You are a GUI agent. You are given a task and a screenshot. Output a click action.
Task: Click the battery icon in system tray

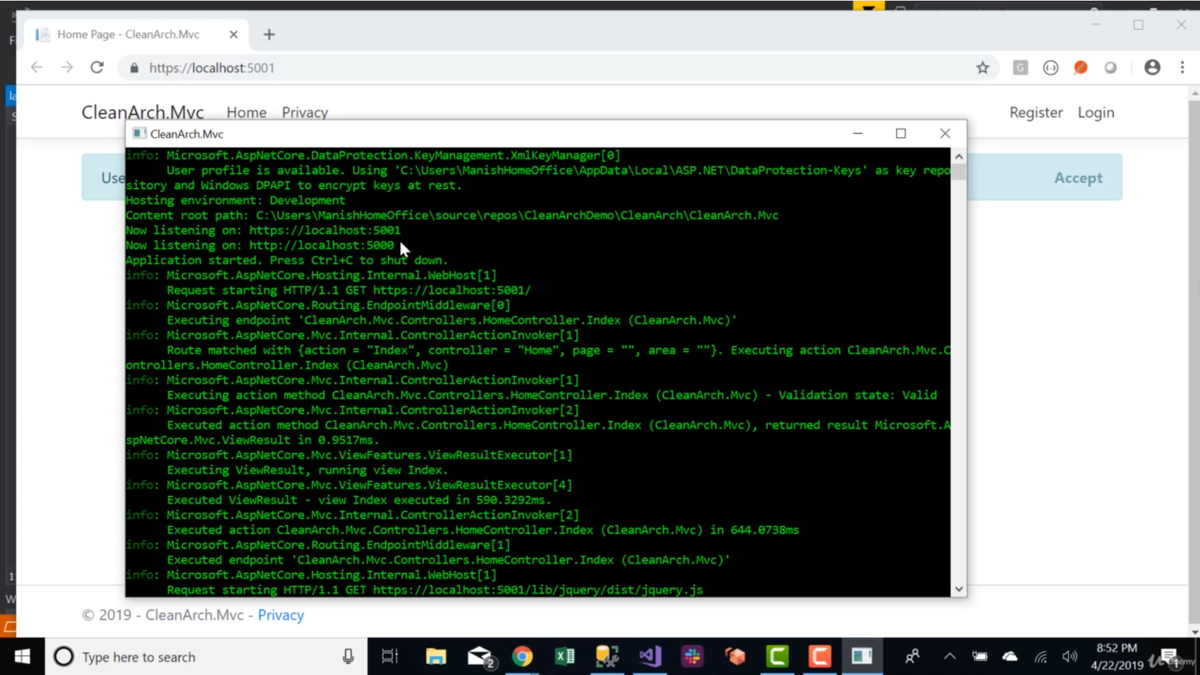point(979,657)
